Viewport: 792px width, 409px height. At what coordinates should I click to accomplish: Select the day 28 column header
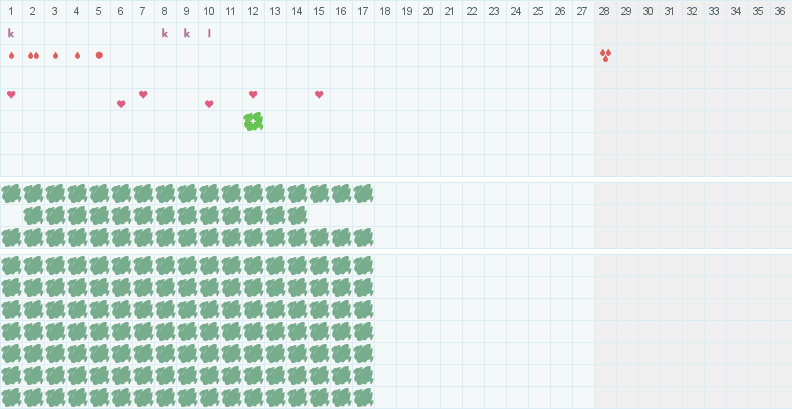[604, 10]
